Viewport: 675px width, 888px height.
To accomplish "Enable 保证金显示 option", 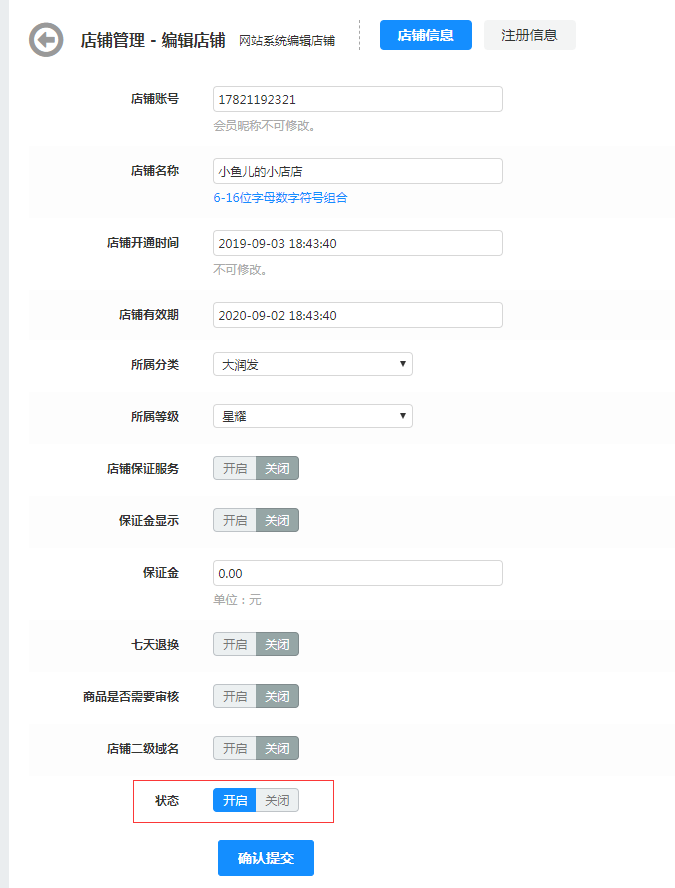I will tap(235, 520).
